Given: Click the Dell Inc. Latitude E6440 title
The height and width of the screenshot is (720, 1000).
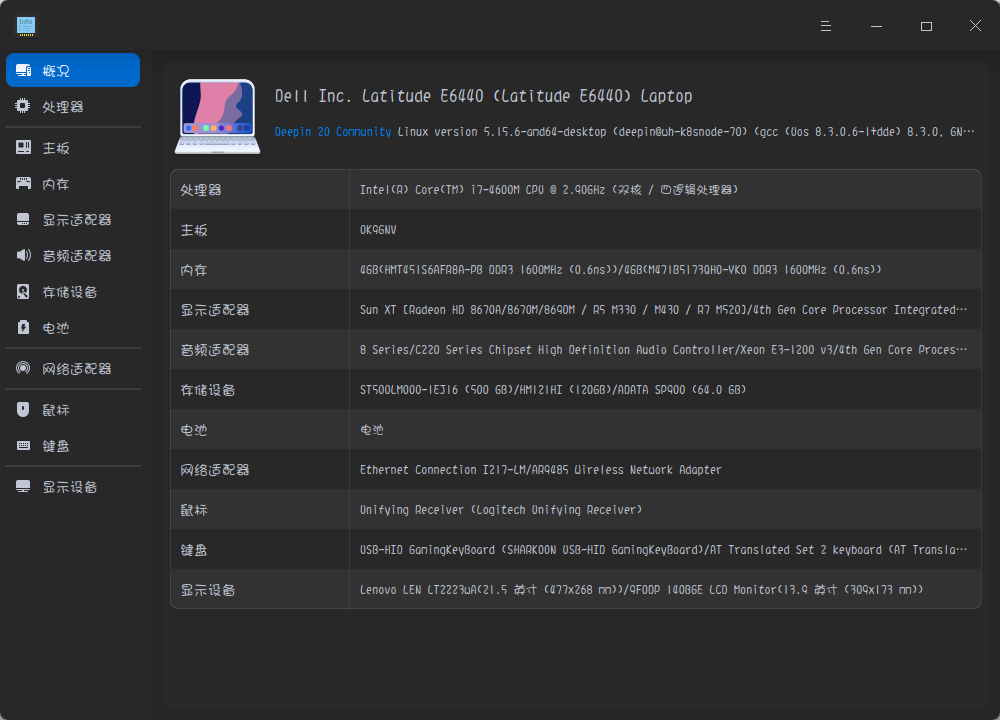Looking at the screenshot, I should click(483, 96).
